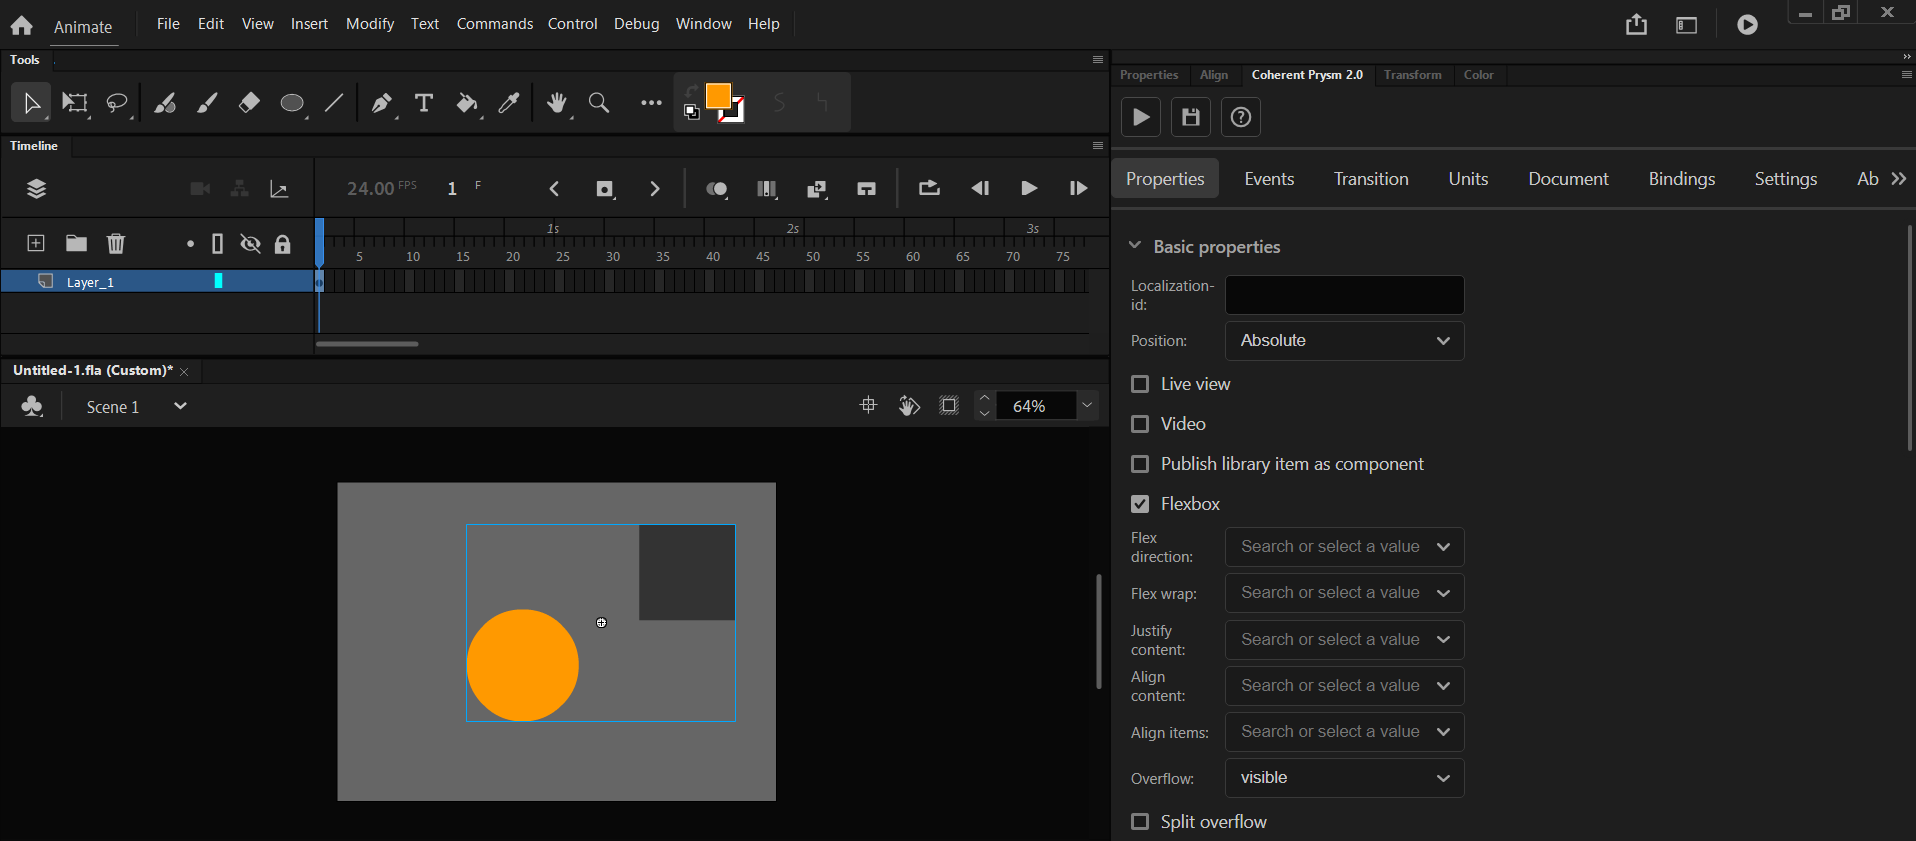The image size is (1916, 841).
Task: Go to previous keyframe arrow
Action: pos(554,189)
